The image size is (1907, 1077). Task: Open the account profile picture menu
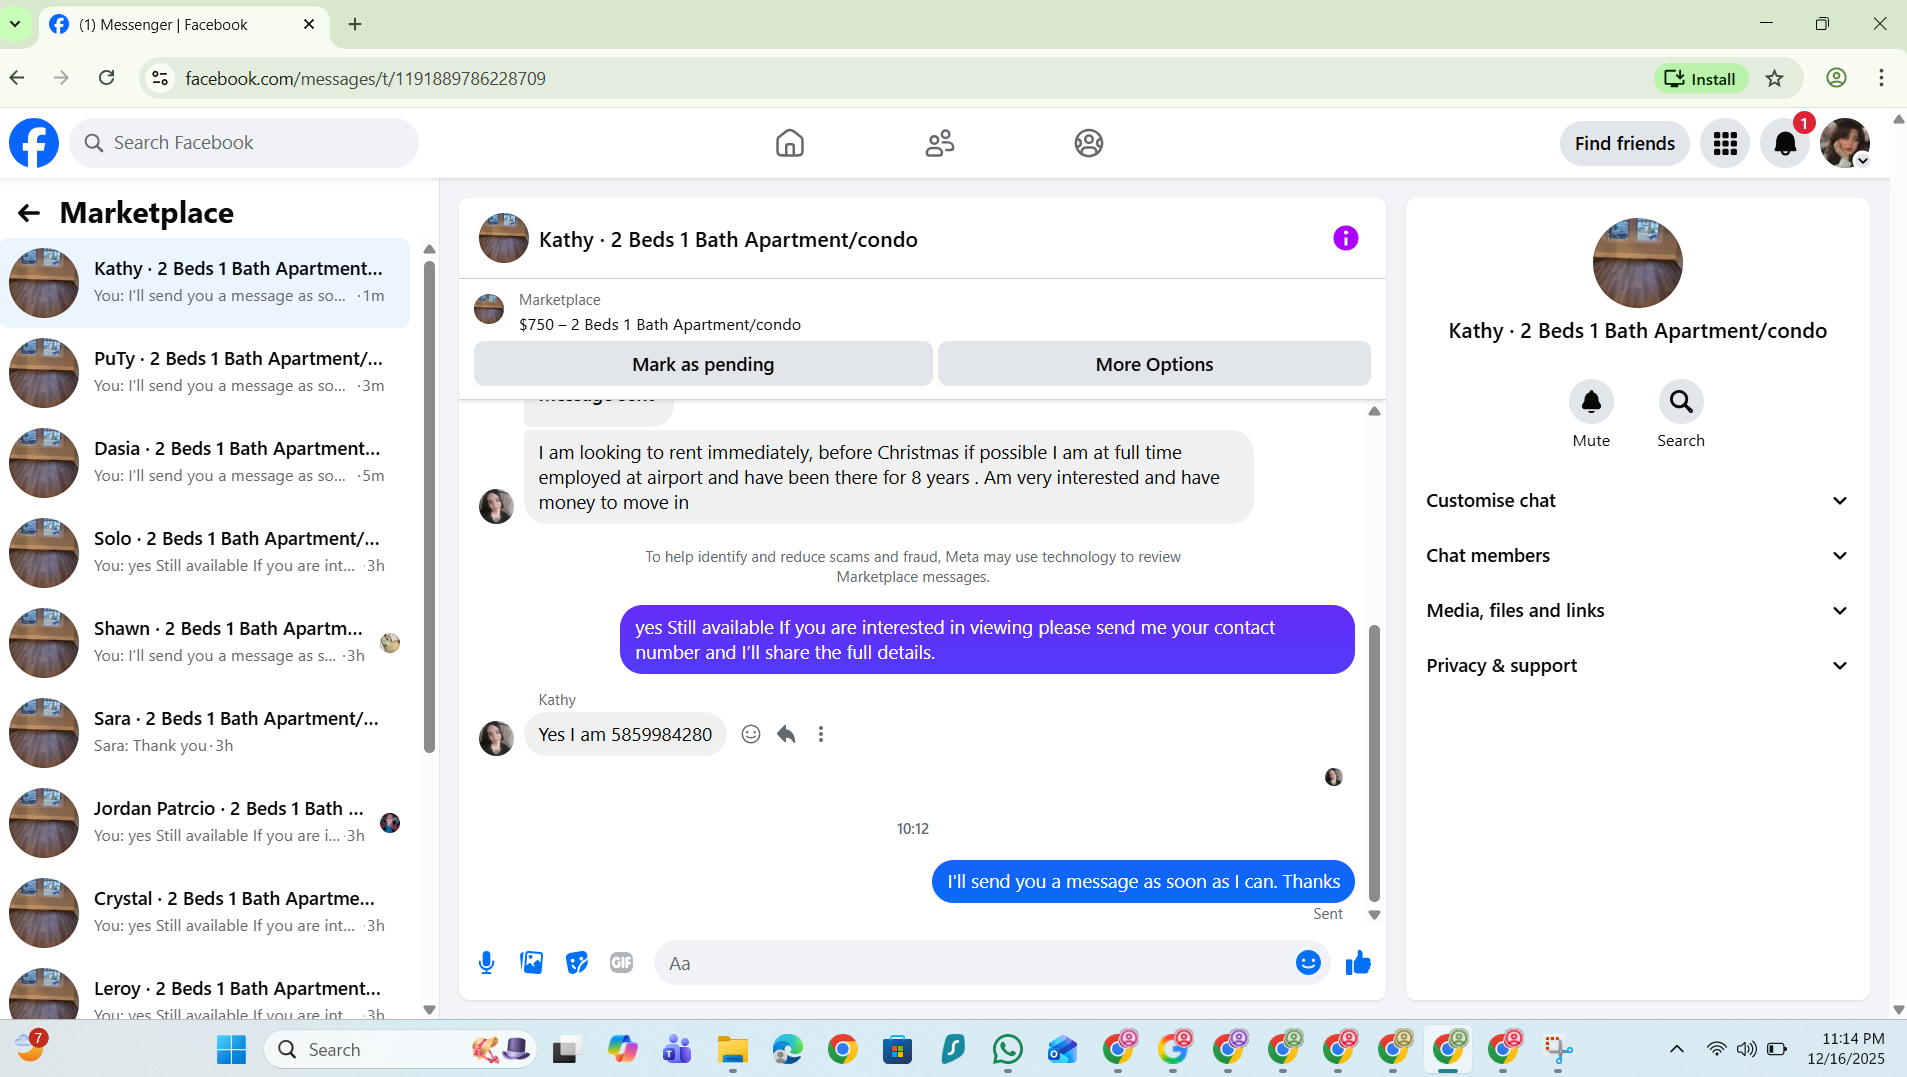[1845, 144]
